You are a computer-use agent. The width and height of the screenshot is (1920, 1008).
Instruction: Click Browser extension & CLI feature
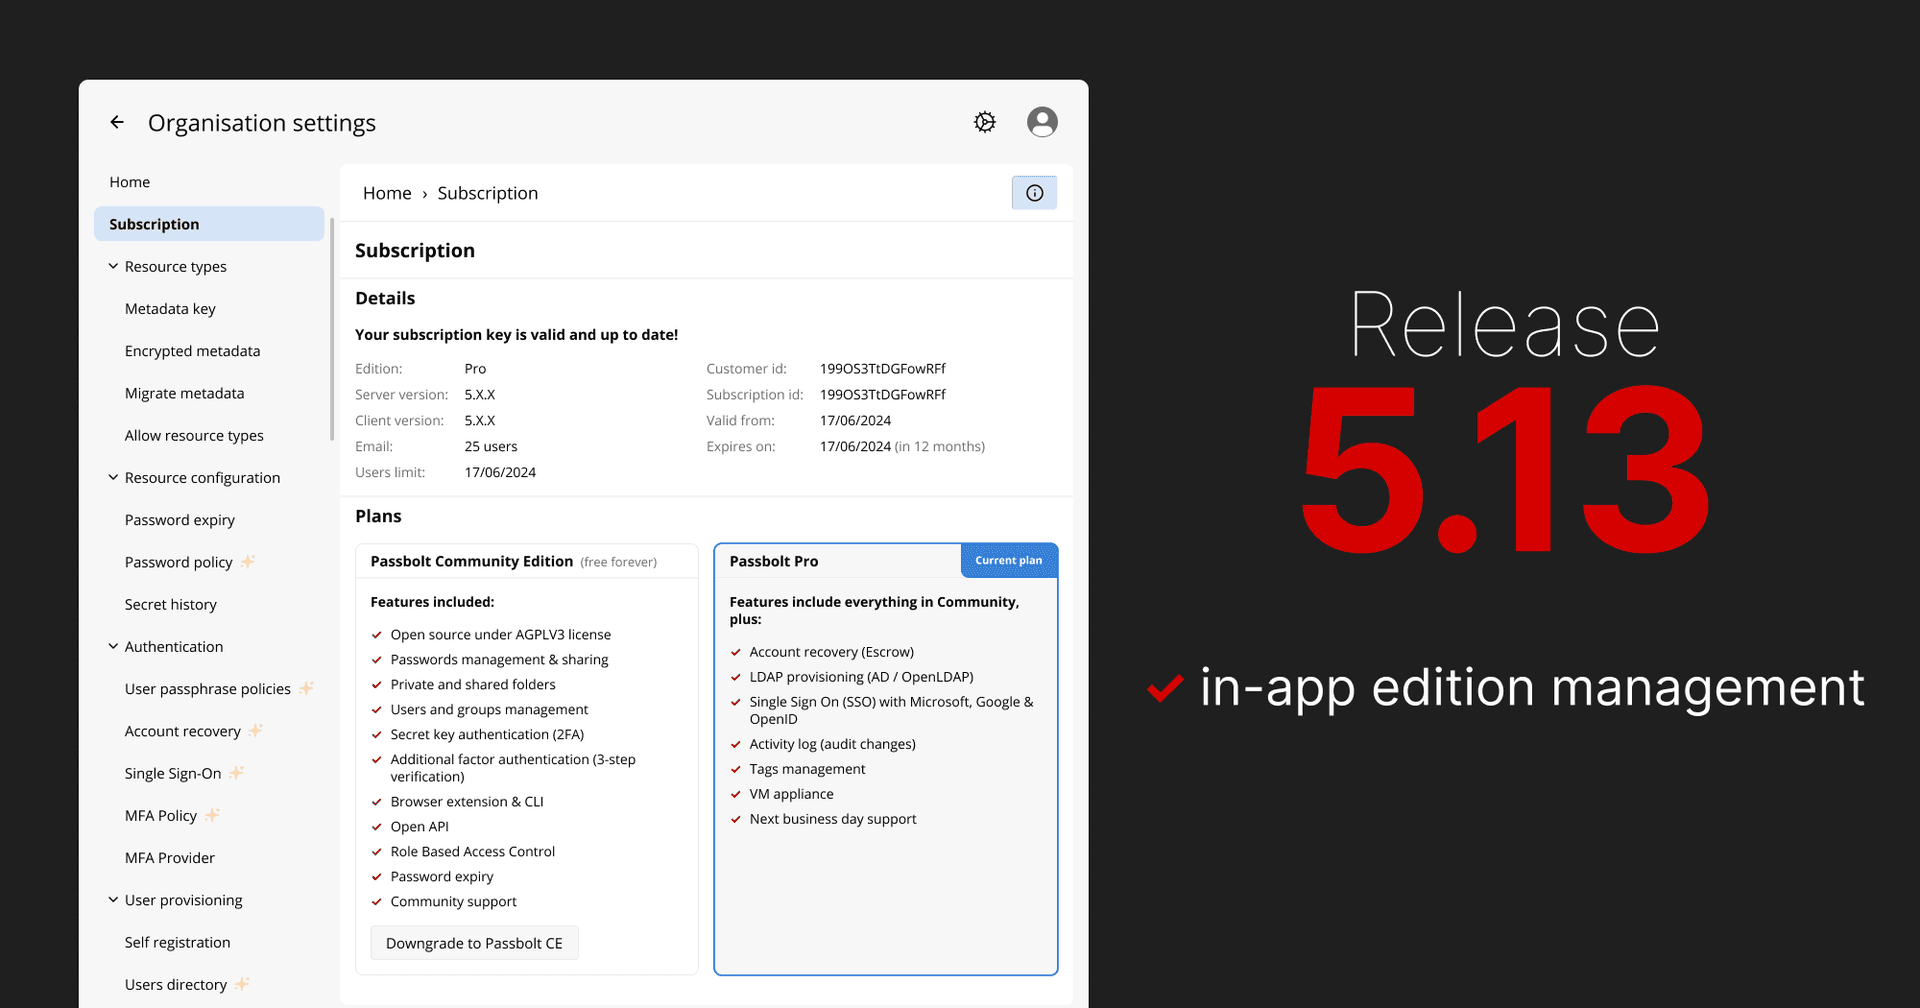pos(467,802)
